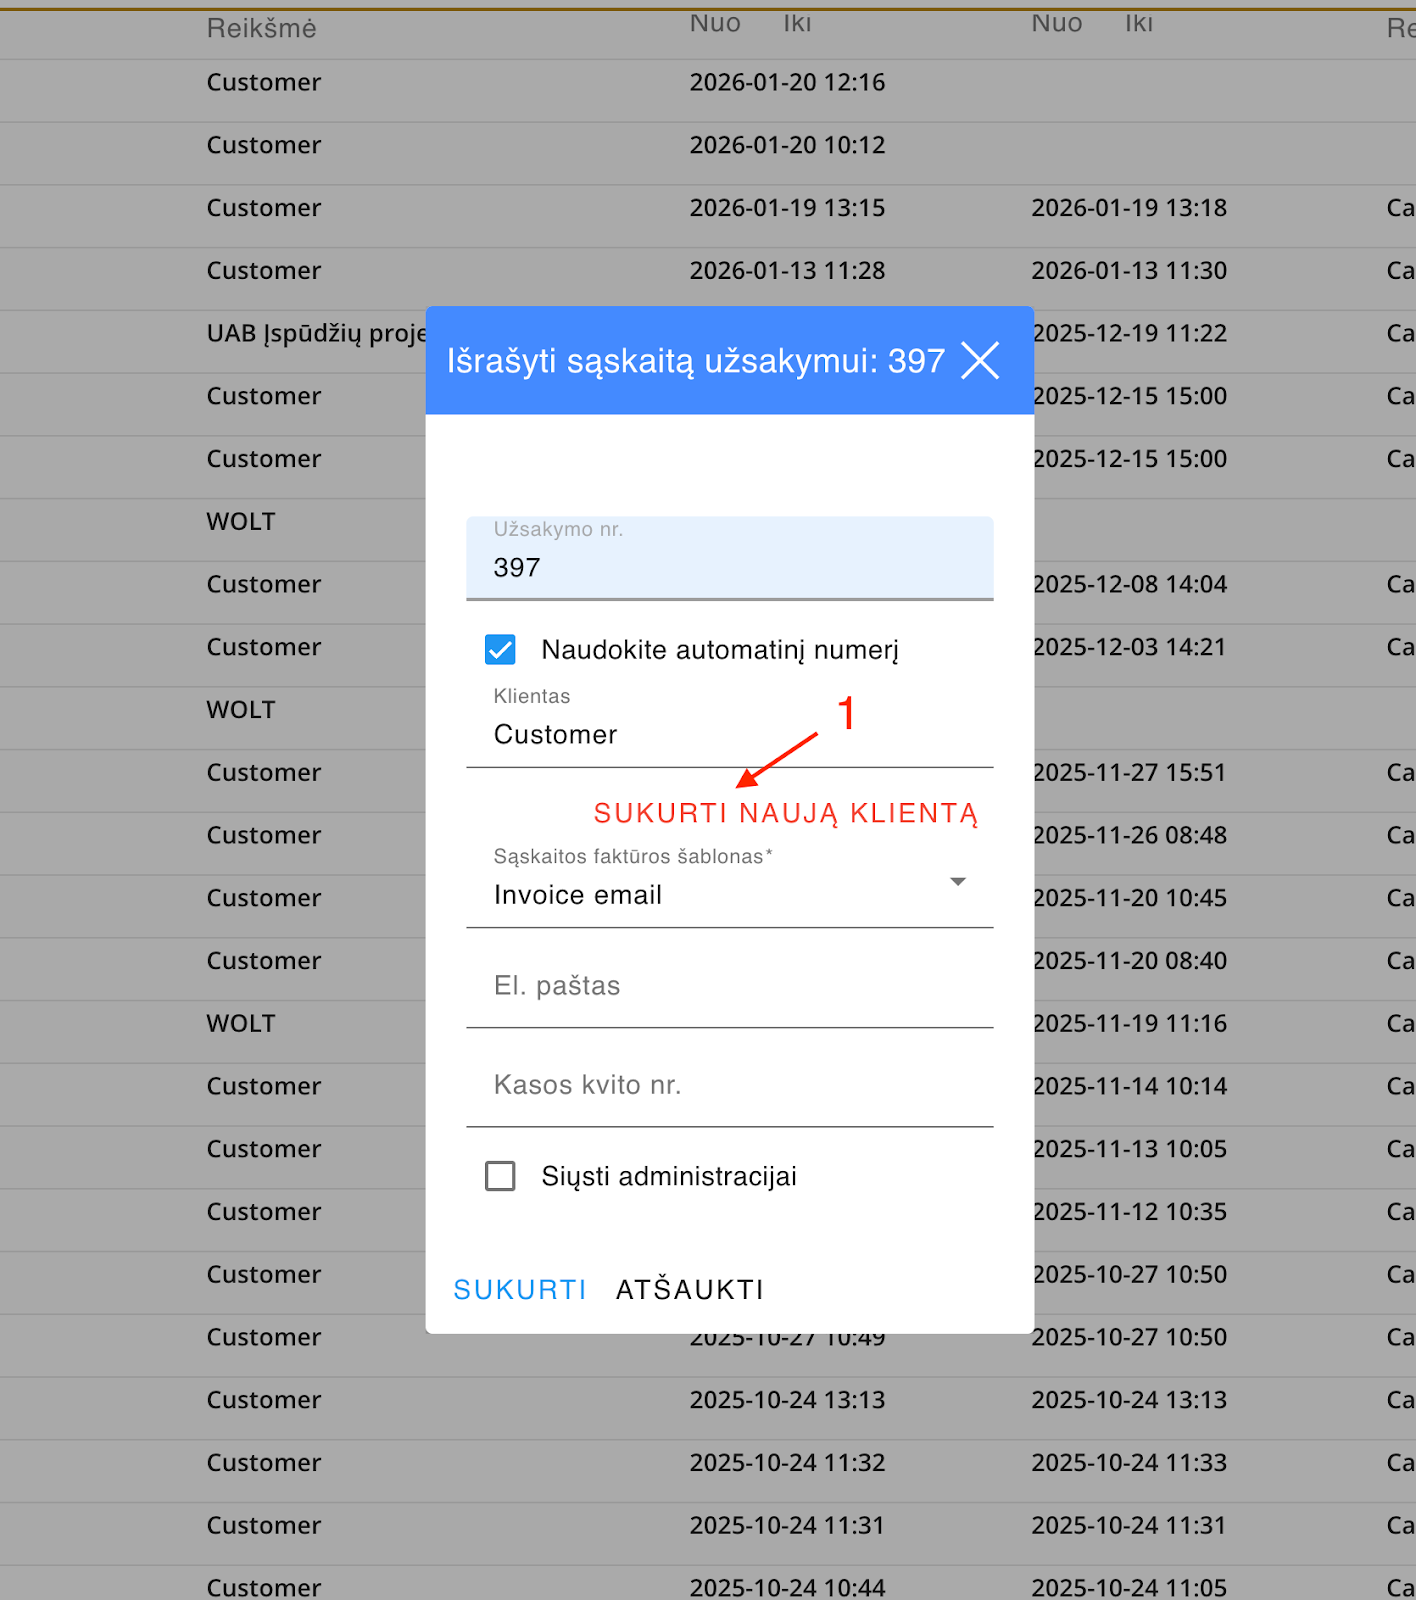Click the 'Užsakymo nr.' field with 397
Image resolution: width=1416 pixels, height=1600 pixels.
pyautogui.click(x=728, y=567)
